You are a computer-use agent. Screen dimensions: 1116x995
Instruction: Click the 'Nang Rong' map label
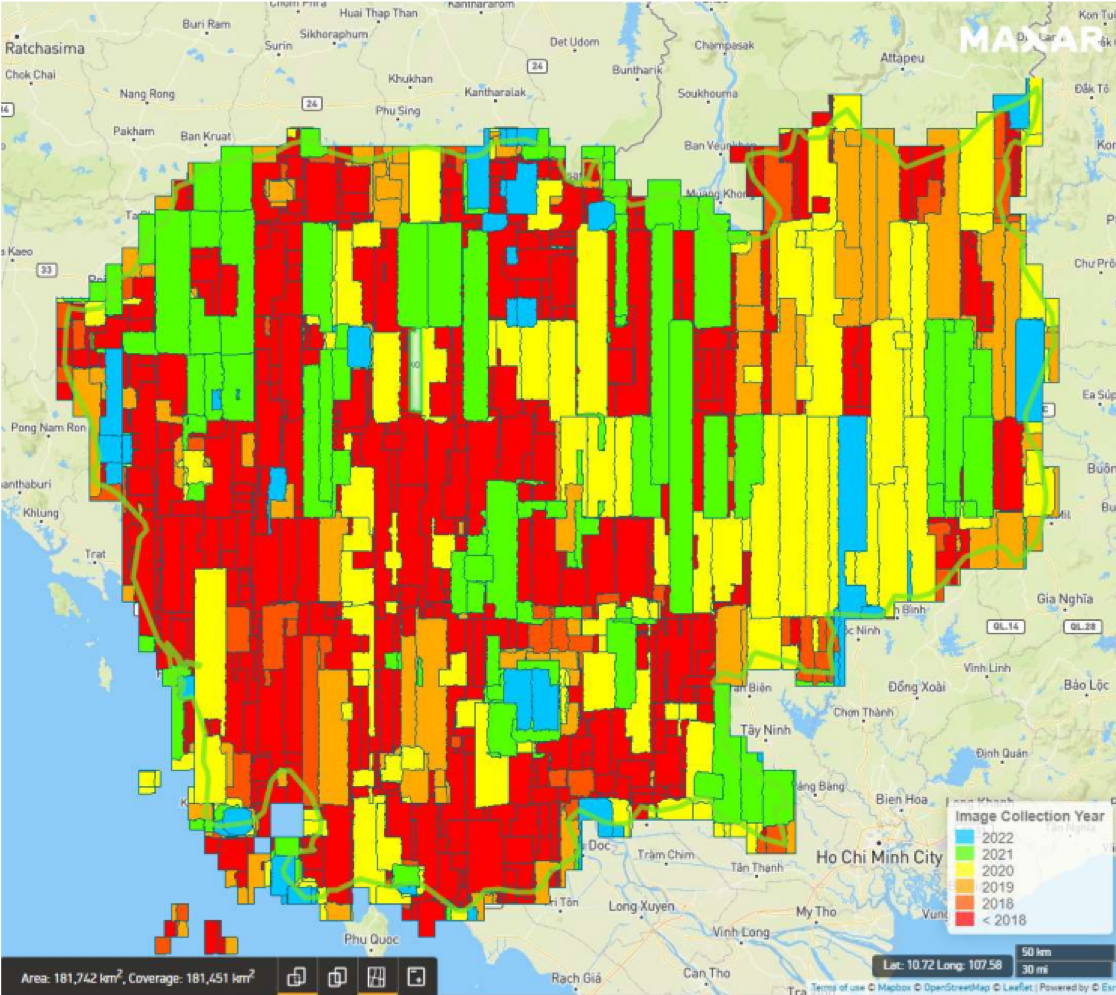[x=147, y=93]
